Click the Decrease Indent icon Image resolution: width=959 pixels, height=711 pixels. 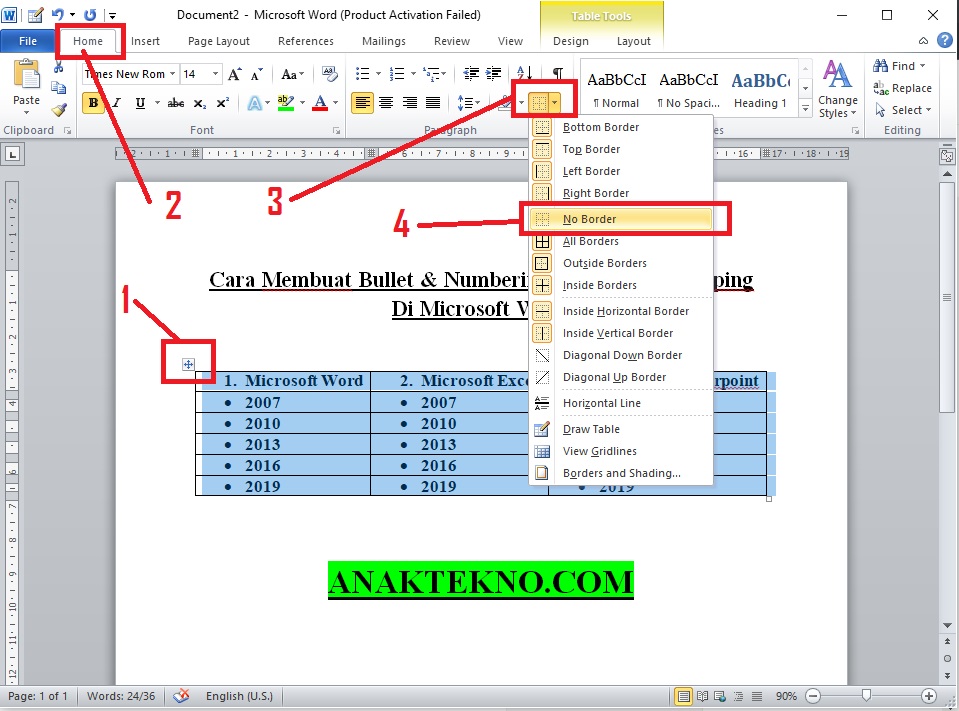point(471,74)
